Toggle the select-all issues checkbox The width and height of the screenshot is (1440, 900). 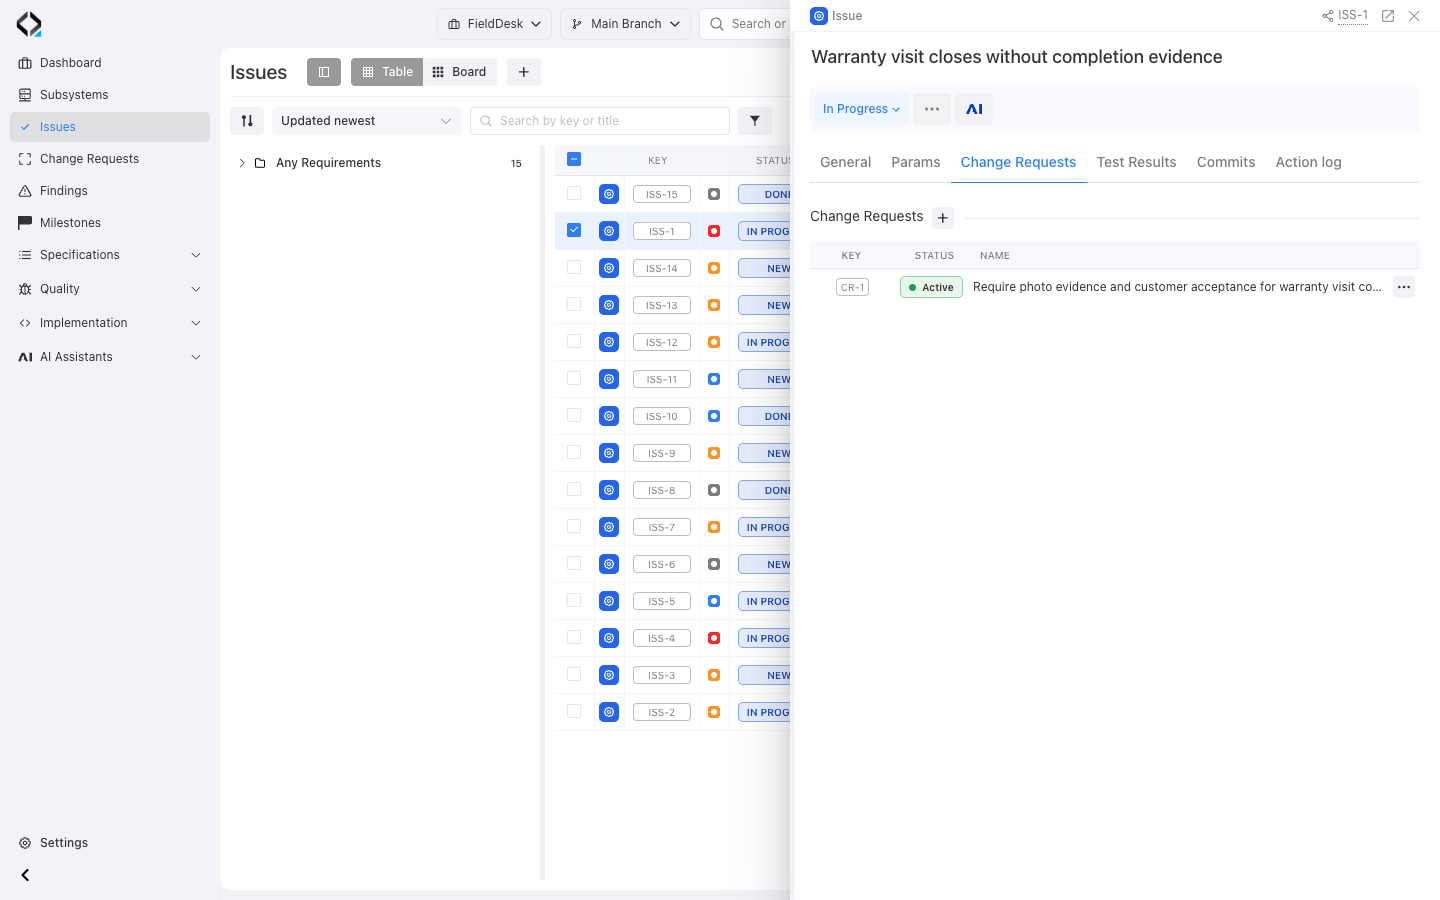click(574, 159)
